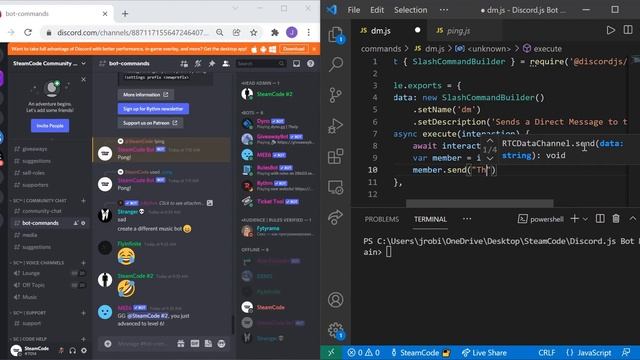Run the dm.js file with play icon
This screenshot has height=360, width=640.
click(611, 30)
